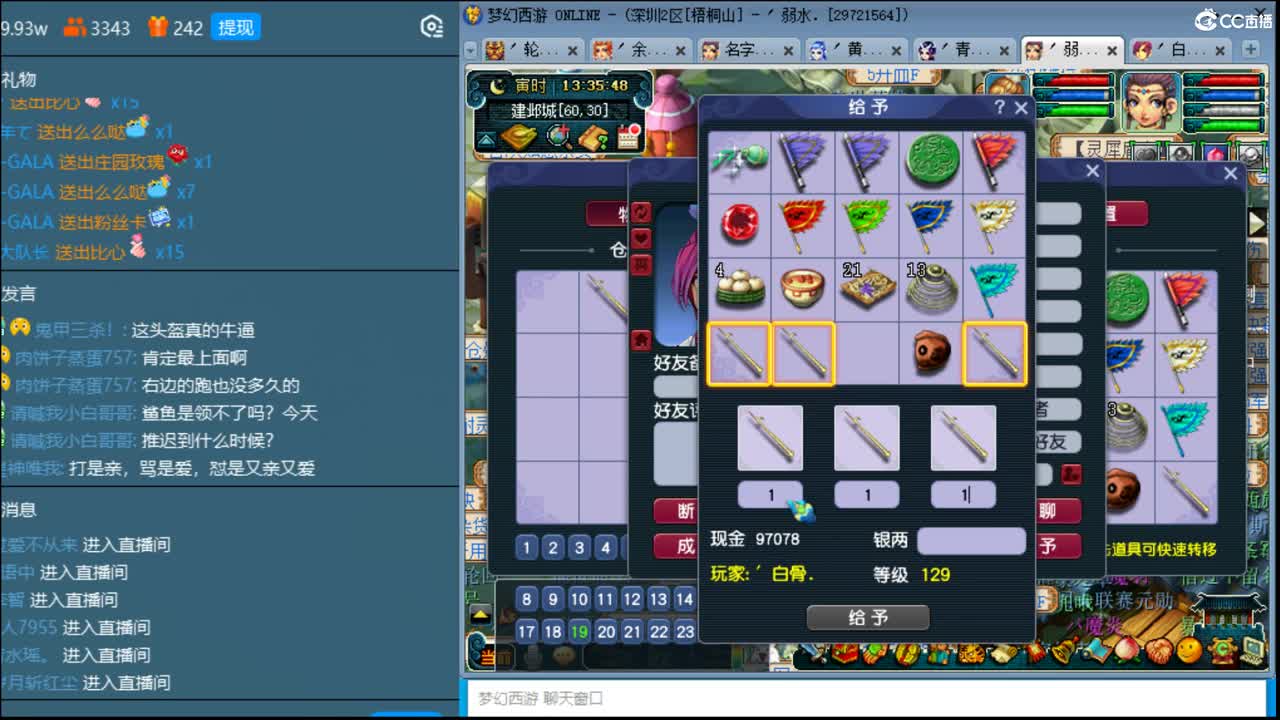Viewport: 1280px width, 720px height.
Task: Click the middle quantity field under give slots
Action: pos(867,495)
